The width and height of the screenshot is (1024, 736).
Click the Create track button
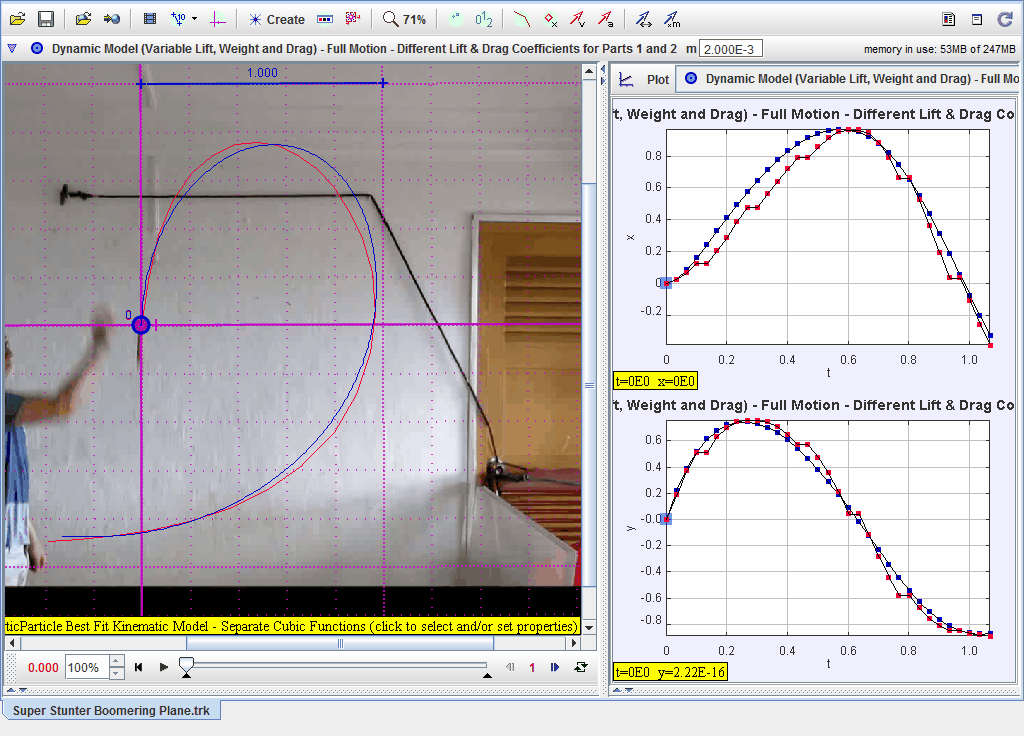coord(277,19)
